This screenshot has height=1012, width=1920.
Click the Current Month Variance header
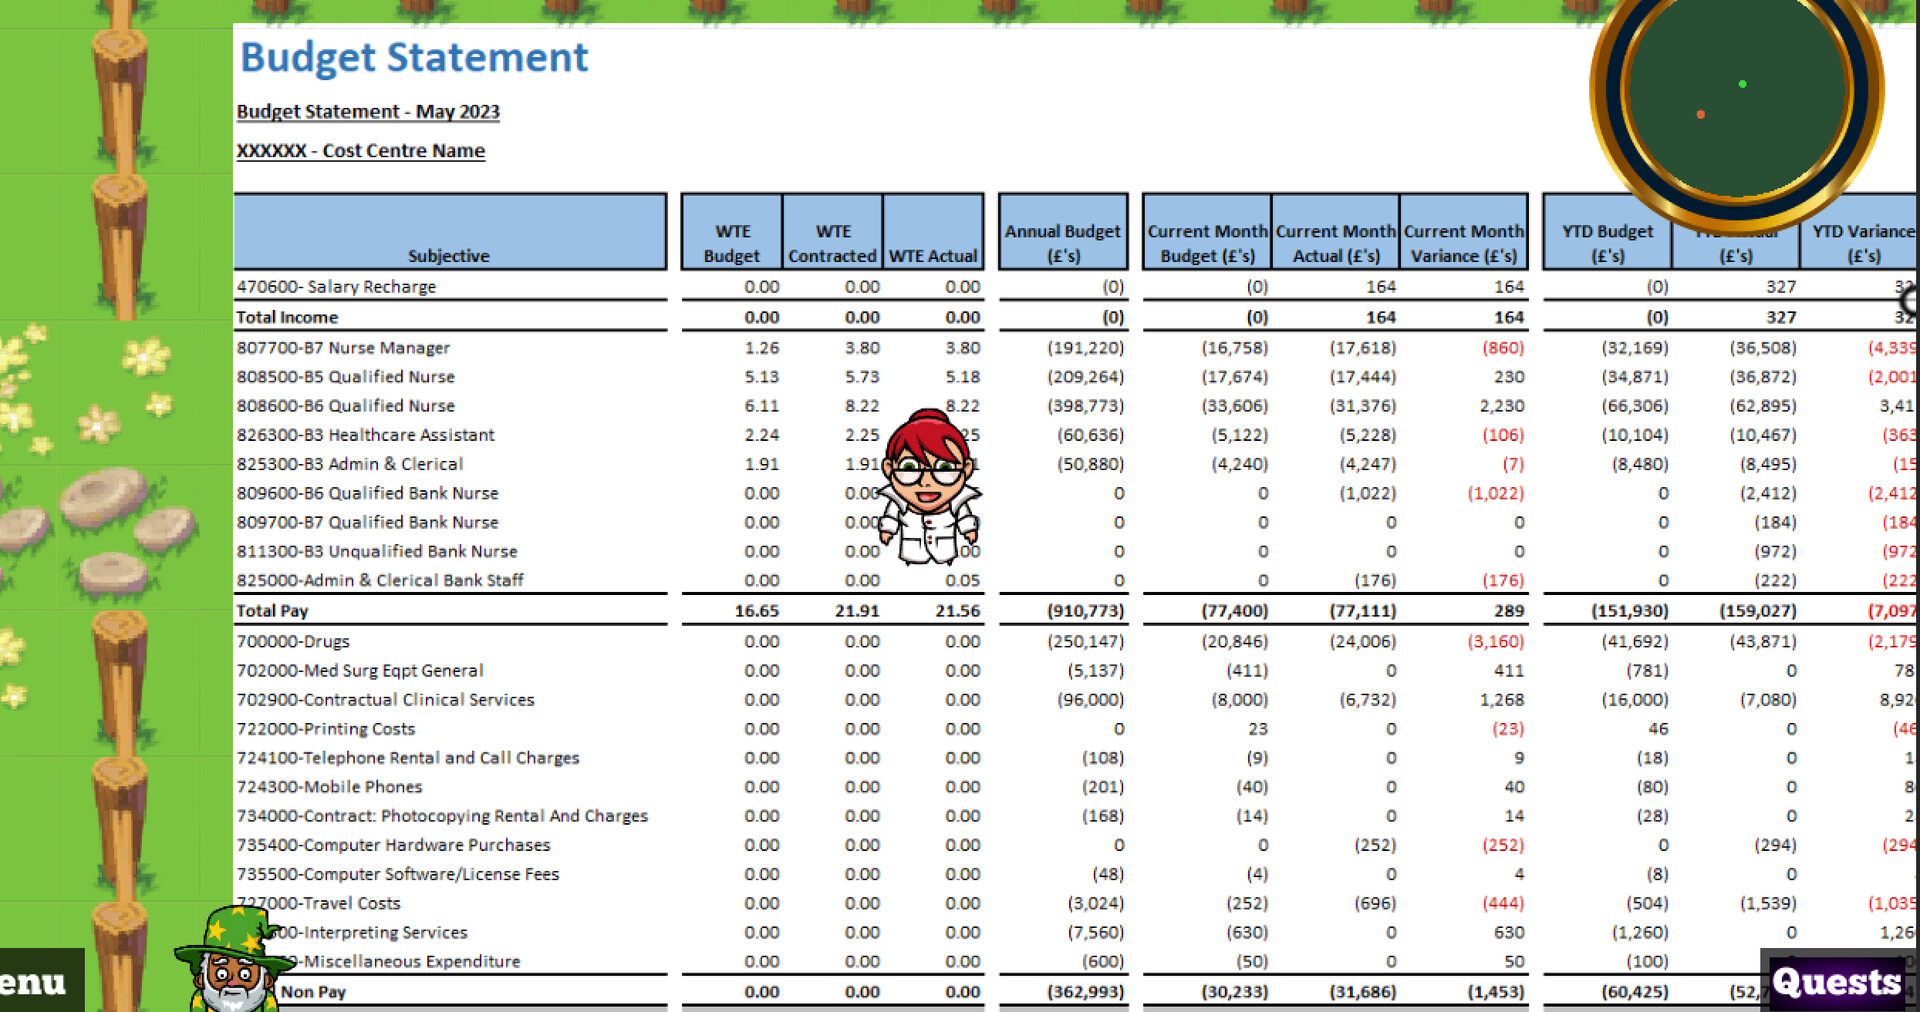[1464, 232]
